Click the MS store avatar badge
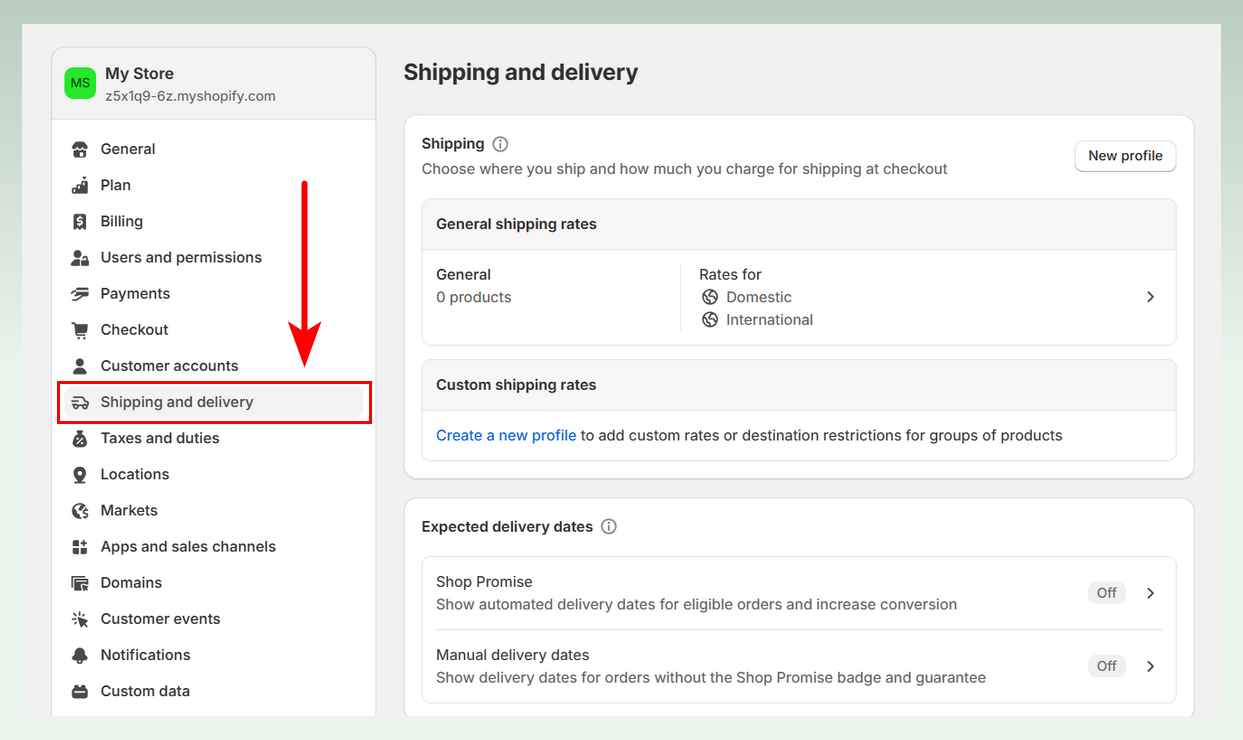Viewport: 1243px width, 740px height. click(80, 82)
